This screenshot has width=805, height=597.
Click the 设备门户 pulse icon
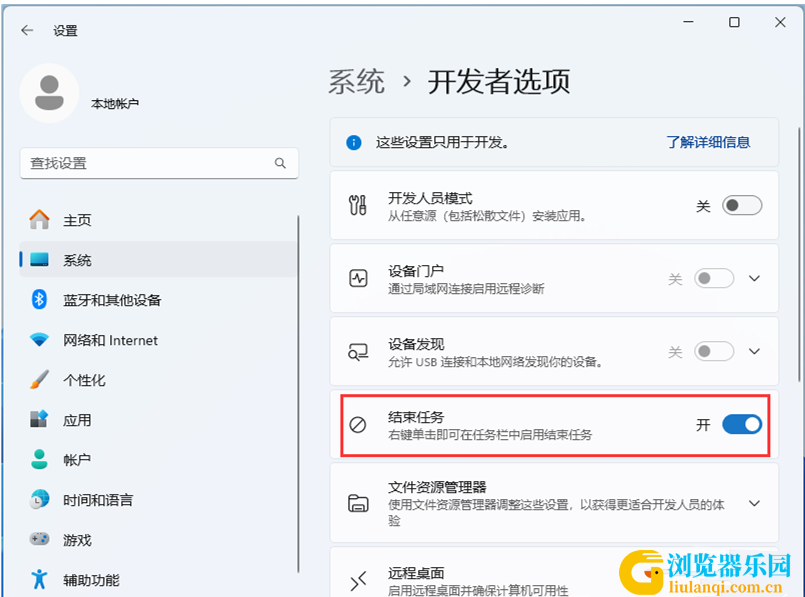[x=358, y=278]
